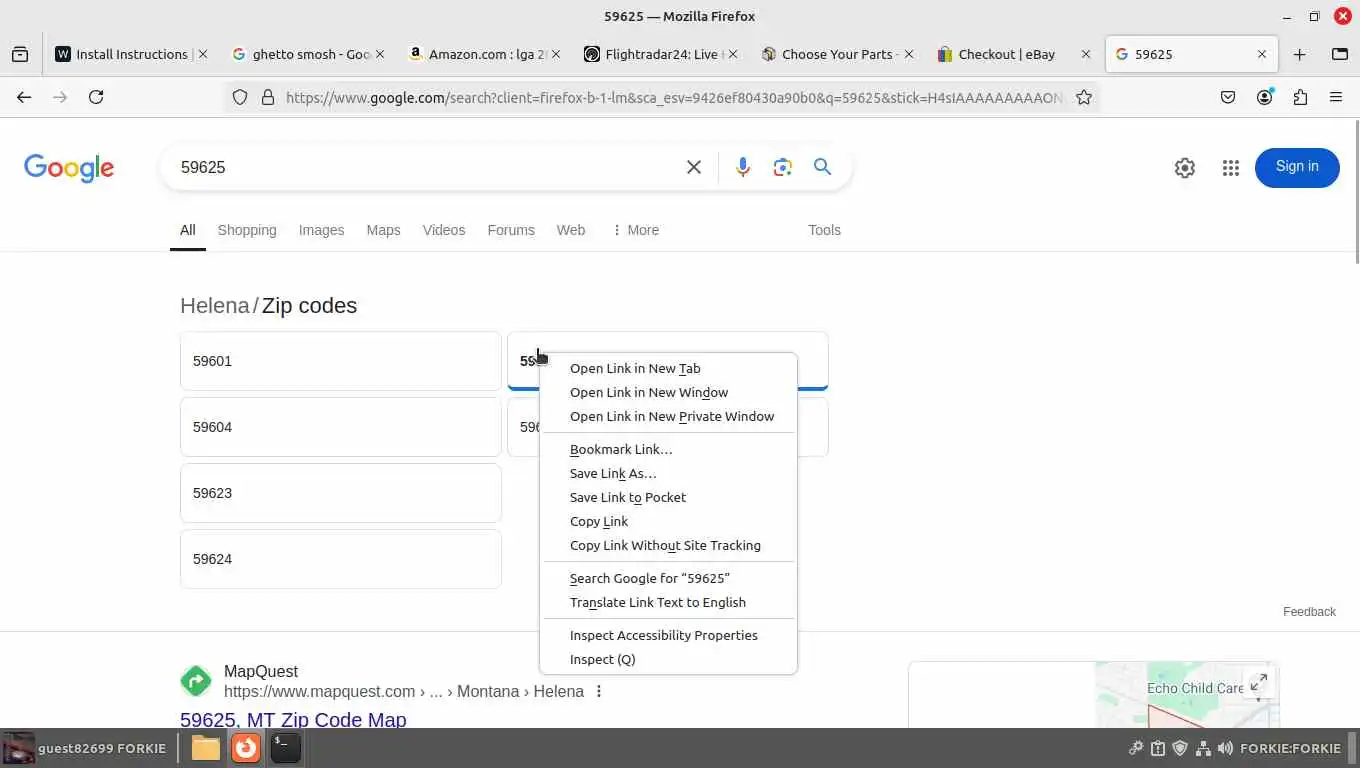Select Bookmark Link… from context menu
The image size is (1360, 768).
668,449
